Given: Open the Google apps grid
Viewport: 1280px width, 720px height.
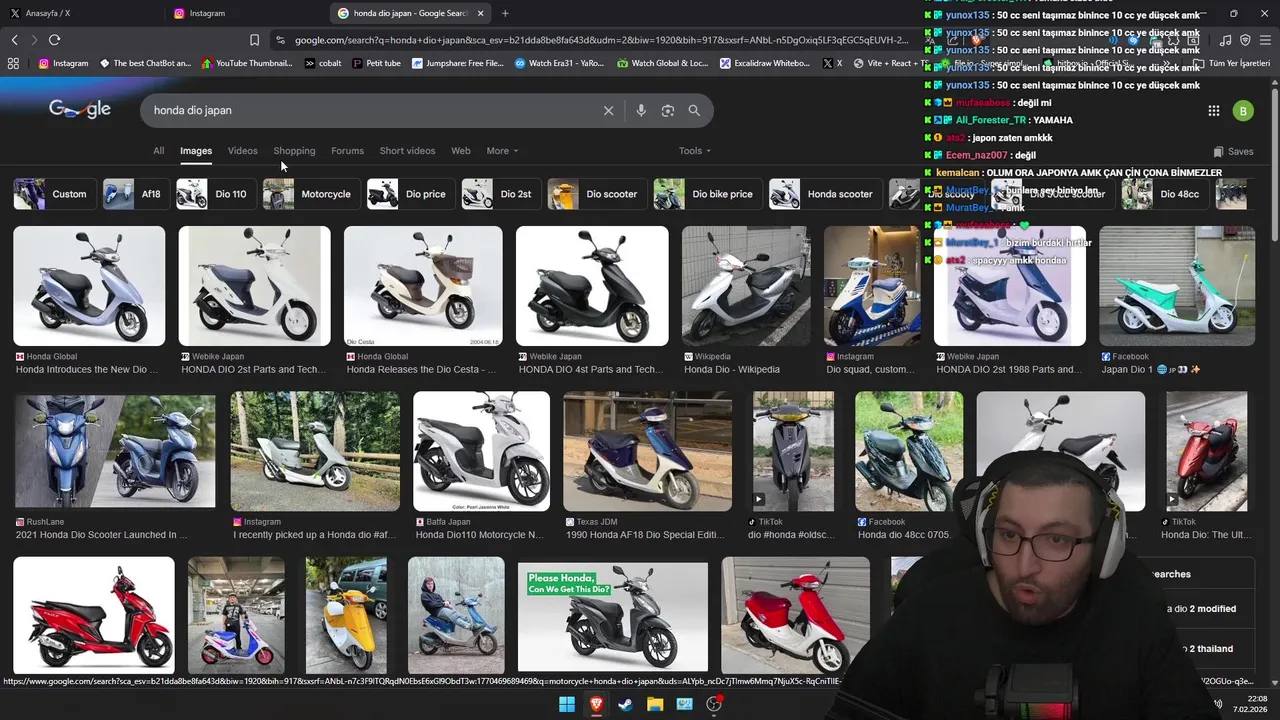Looking at the screenshot, I should [1213, 111].
